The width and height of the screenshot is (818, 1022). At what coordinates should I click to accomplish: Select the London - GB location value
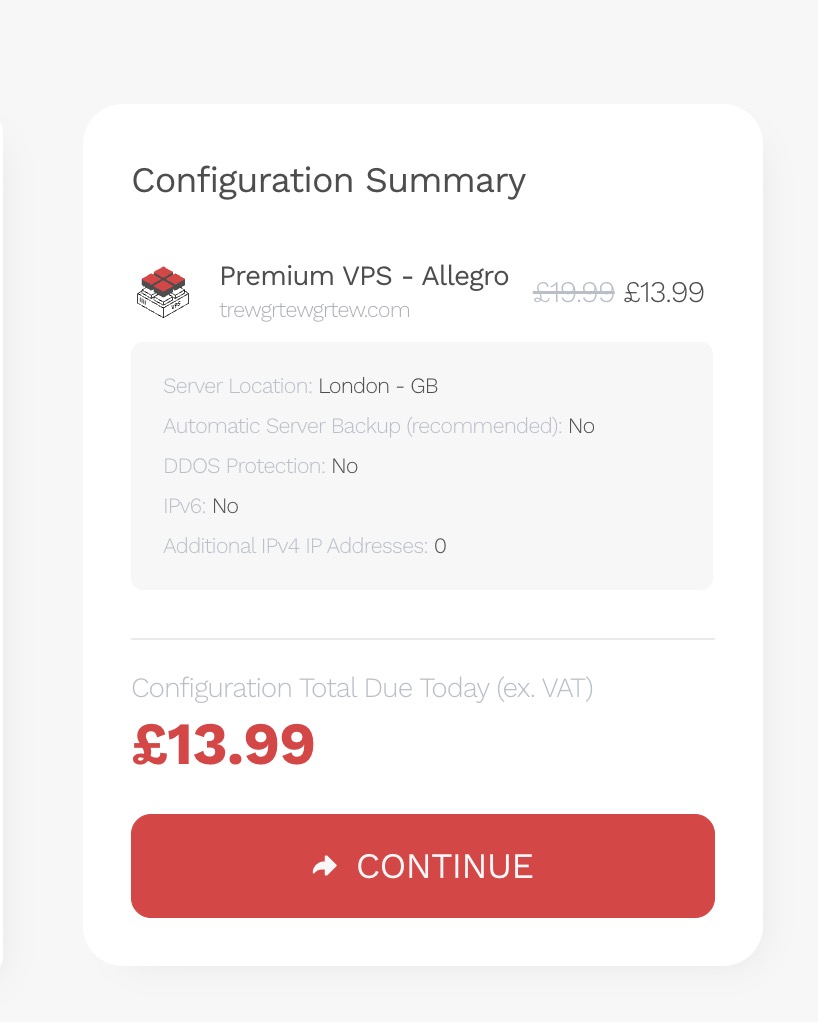[x=378, y=386]
